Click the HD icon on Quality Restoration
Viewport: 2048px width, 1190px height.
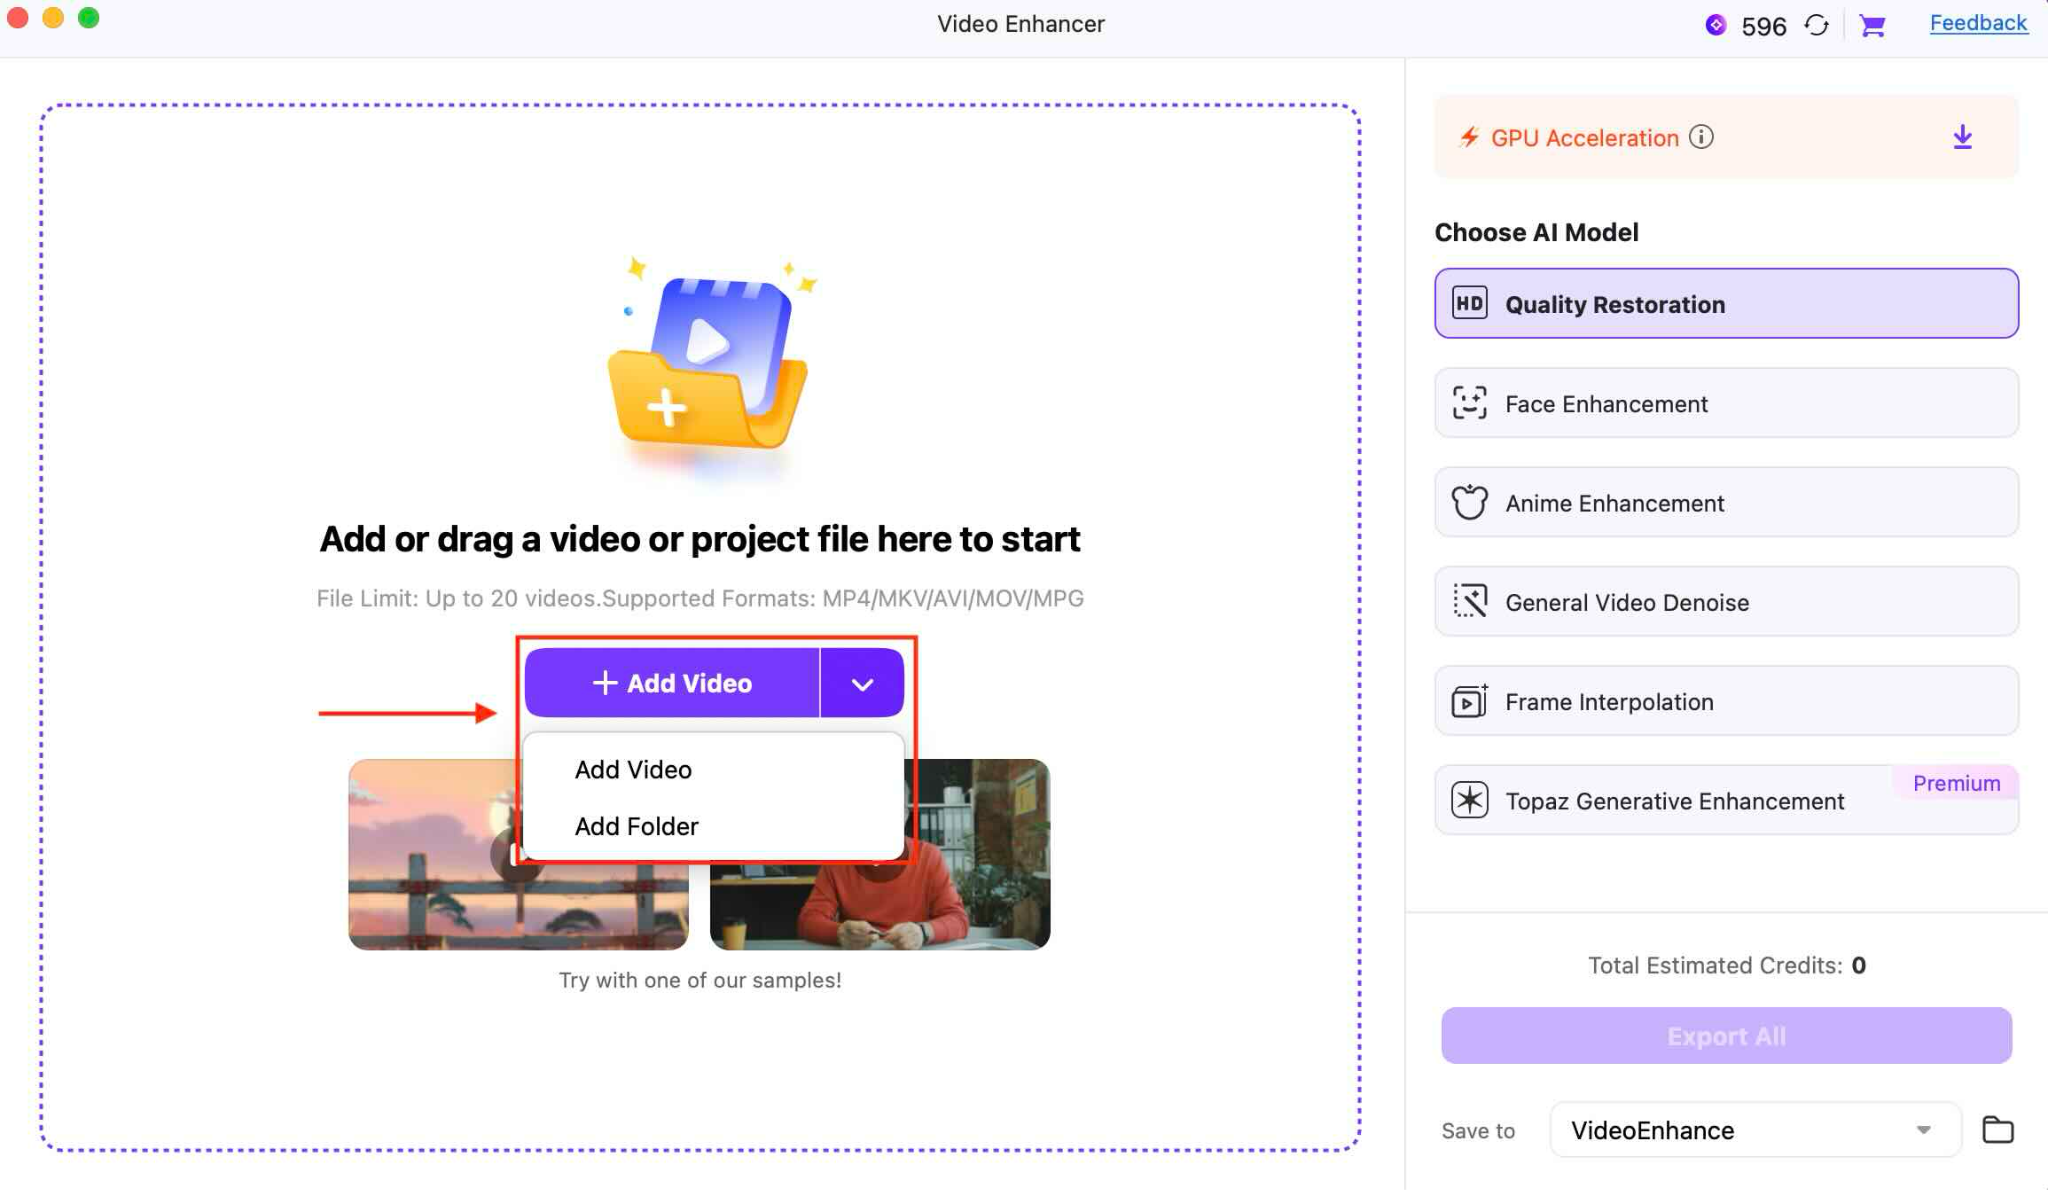1470,303
